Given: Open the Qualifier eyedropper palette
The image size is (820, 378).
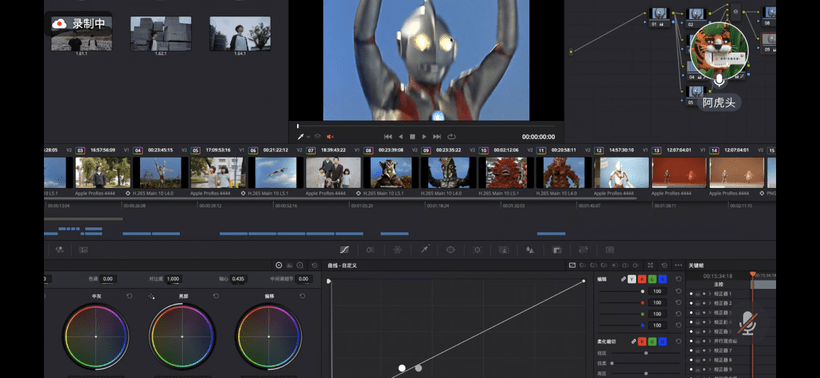Looking at the screenshot, I should point(424,250).
